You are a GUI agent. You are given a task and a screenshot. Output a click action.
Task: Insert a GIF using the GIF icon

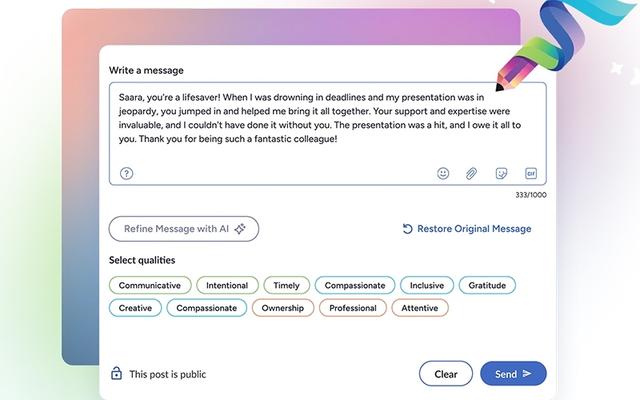click(531, 173)
